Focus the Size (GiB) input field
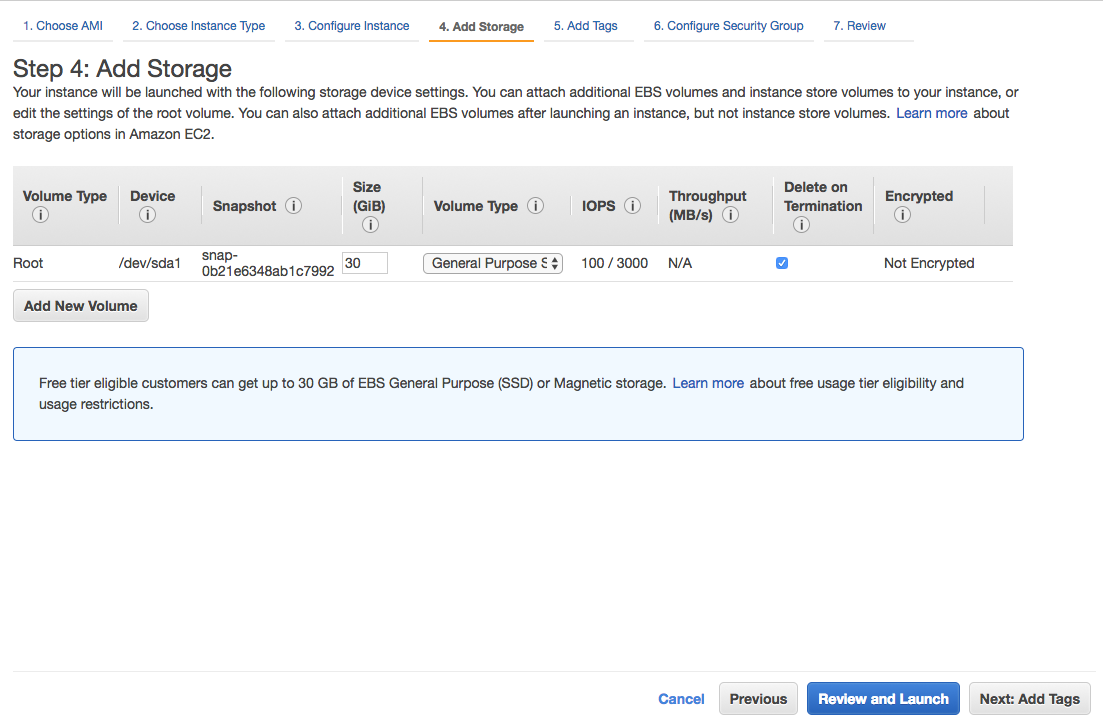 point(364,263)
